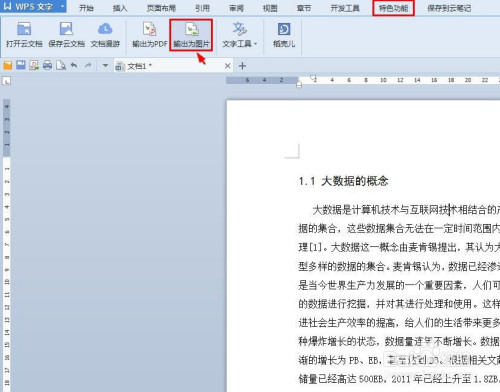Close the 文档1 document tab with its X
Viewport: 500px width, 392px height.
pos(227,66)
